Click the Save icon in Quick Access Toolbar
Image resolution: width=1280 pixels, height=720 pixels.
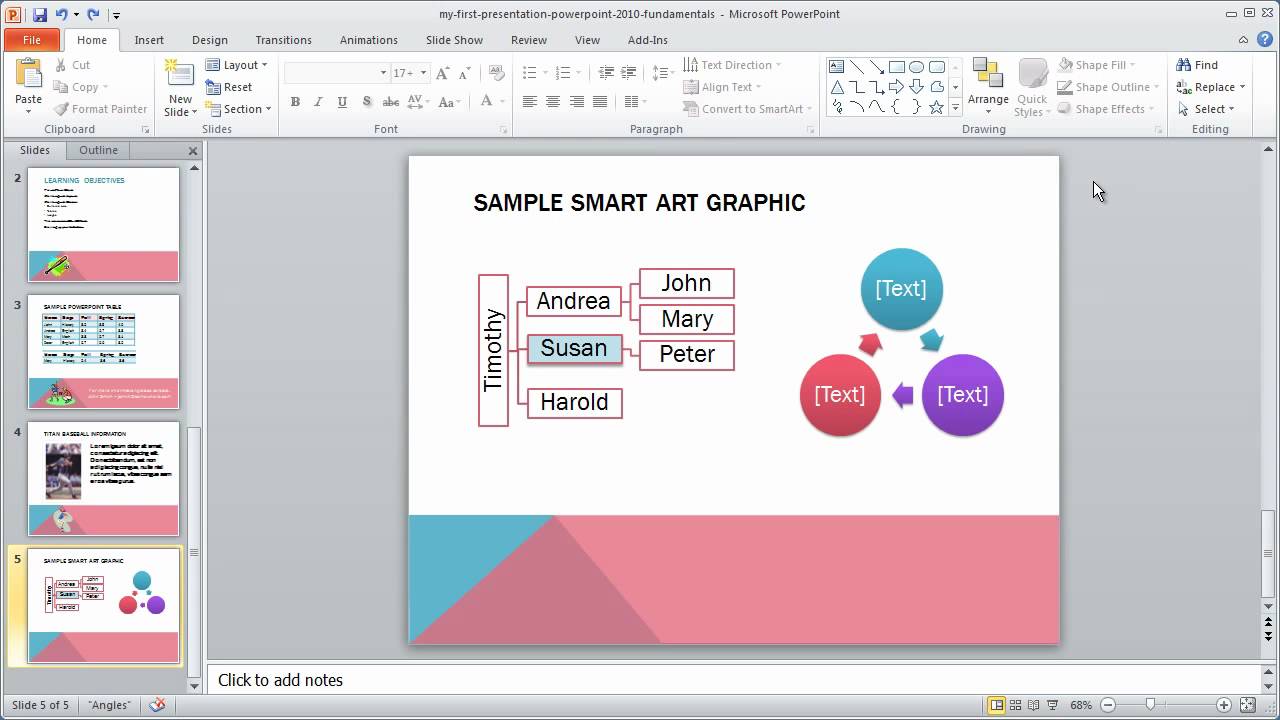(x=40, y=15)
